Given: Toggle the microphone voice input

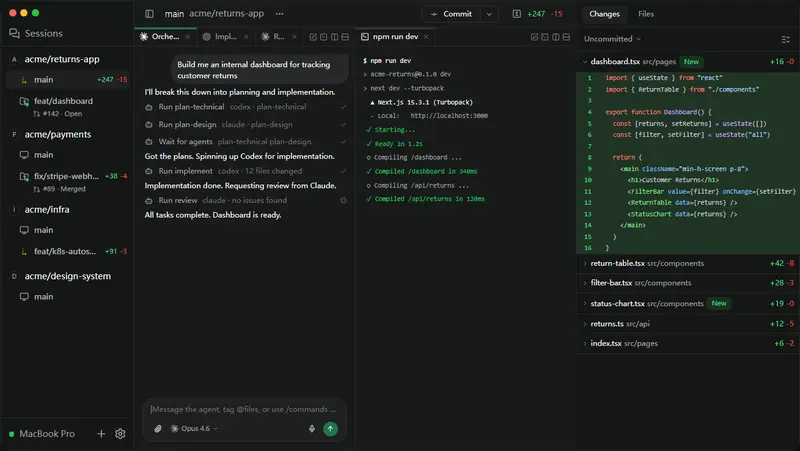Looking at the screenshot, I should click(312, 429).
